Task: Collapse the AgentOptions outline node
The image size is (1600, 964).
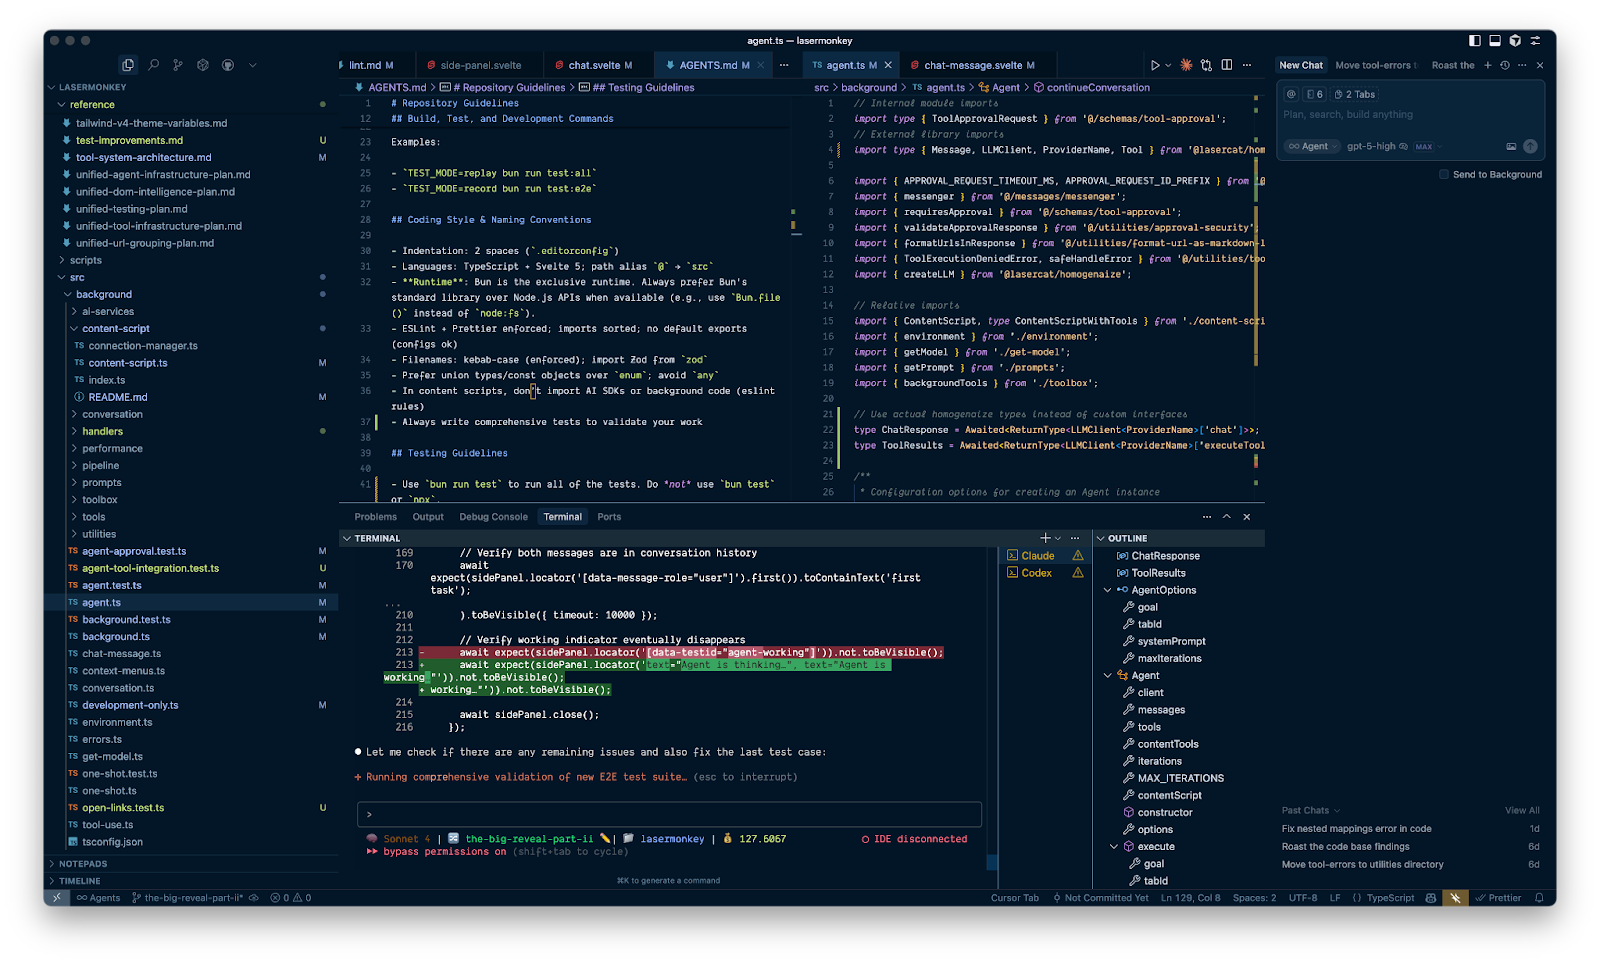Action: [1108, 590]
